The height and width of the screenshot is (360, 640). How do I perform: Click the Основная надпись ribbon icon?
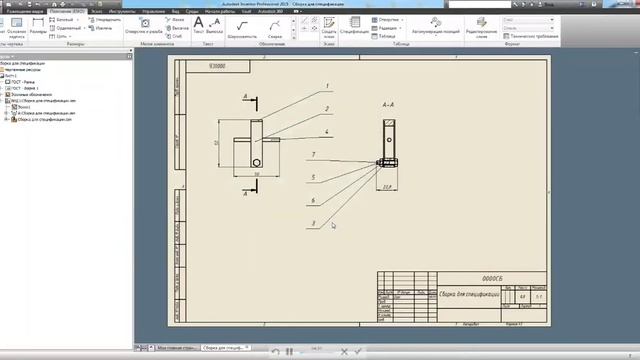[16, 28]
